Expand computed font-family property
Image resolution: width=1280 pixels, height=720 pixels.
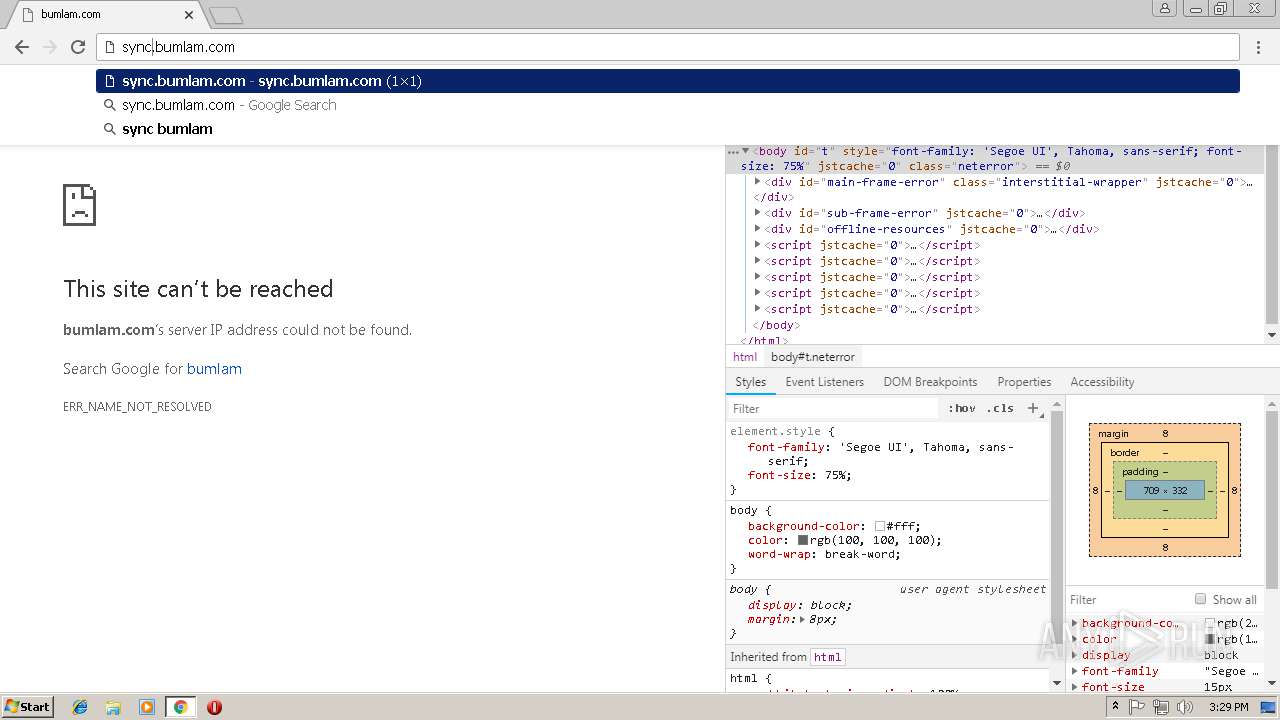coord(1075,671)
